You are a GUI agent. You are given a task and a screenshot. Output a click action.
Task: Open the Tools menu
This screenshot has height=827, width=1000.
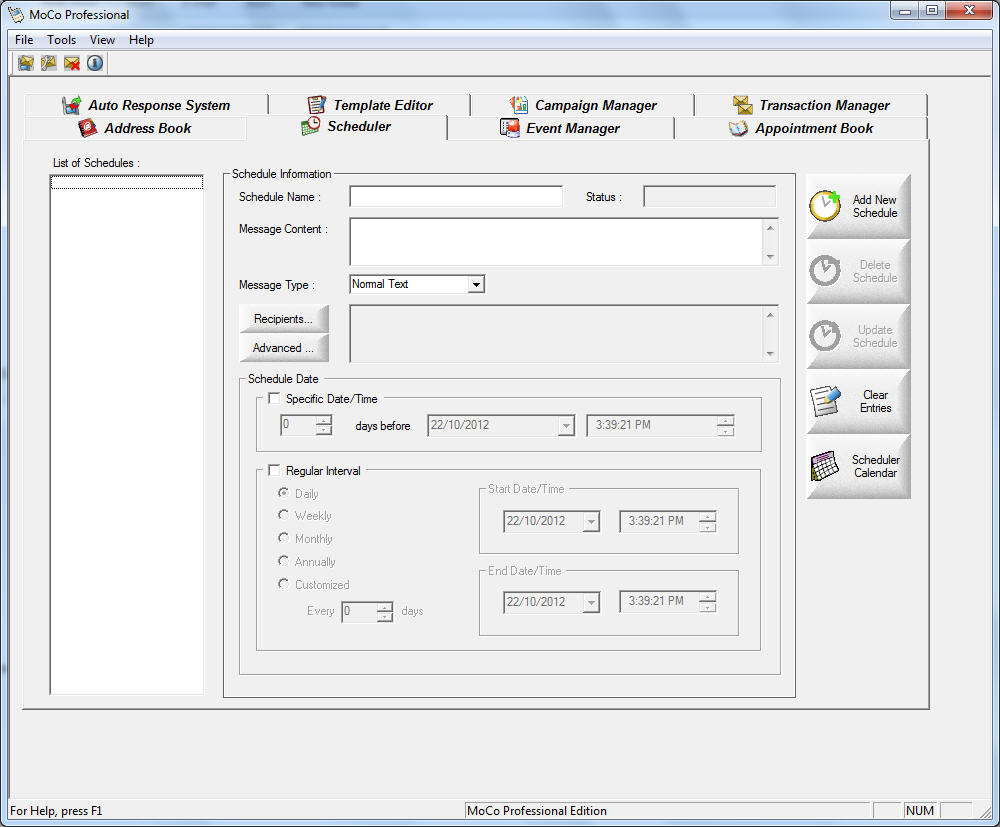pyautogui.click(x=61, y=40)
